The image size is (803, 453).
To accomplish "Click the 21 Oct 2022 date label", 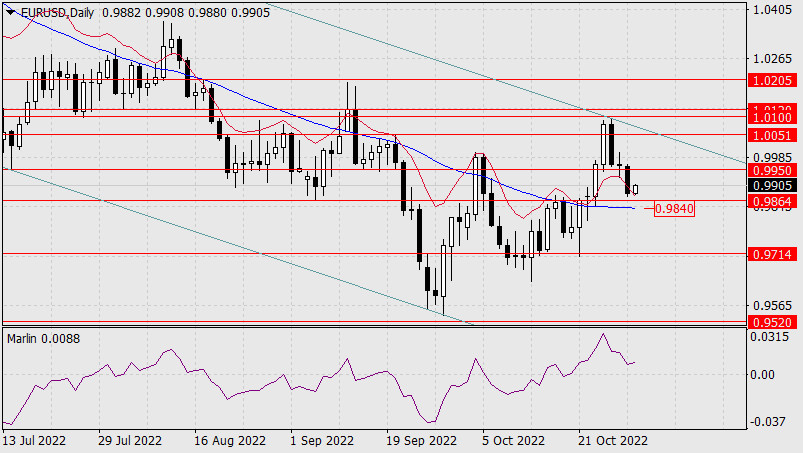I will (x=612, y=441).
